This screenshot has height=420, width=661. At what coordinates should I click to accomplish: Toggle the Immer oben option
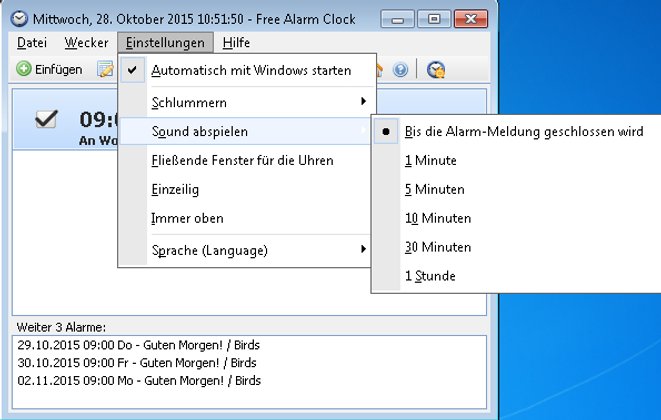pos(246,218)
